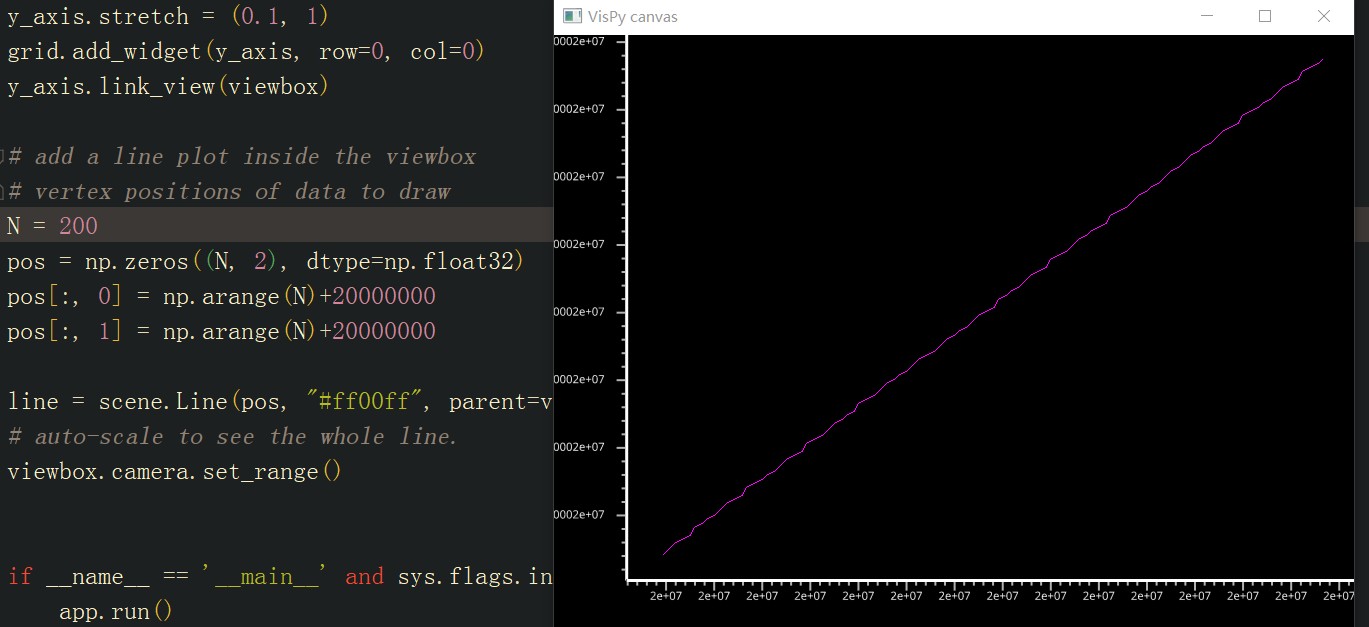Image resolution: width=1369 pixels, height=627 pixels.
Task: Click the rightmost 2e+07 x-axis label
Action: (1340, 594)
